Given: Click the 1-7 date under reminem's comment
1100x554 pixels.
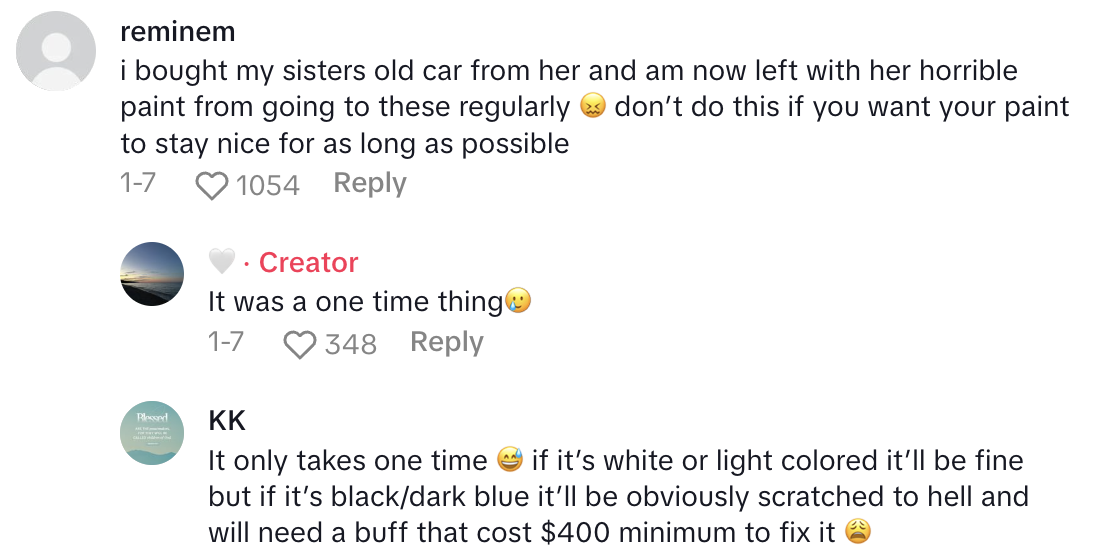Looking at the screenshot, I should pos(138,183).
